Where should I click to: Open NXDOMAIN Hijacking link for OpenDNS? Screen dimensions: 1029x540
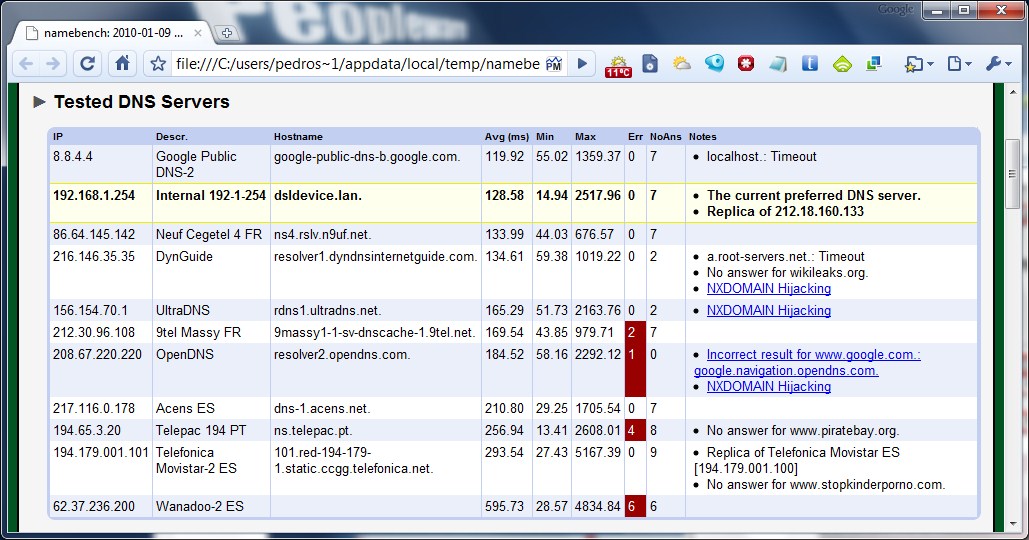tap(768, 386)
